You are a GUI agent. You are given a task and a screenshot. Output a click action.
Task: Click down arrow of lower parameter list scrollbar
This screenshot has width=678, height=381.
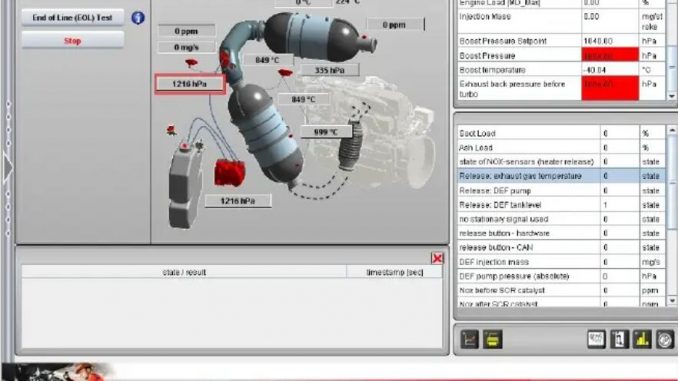point(672,301)
